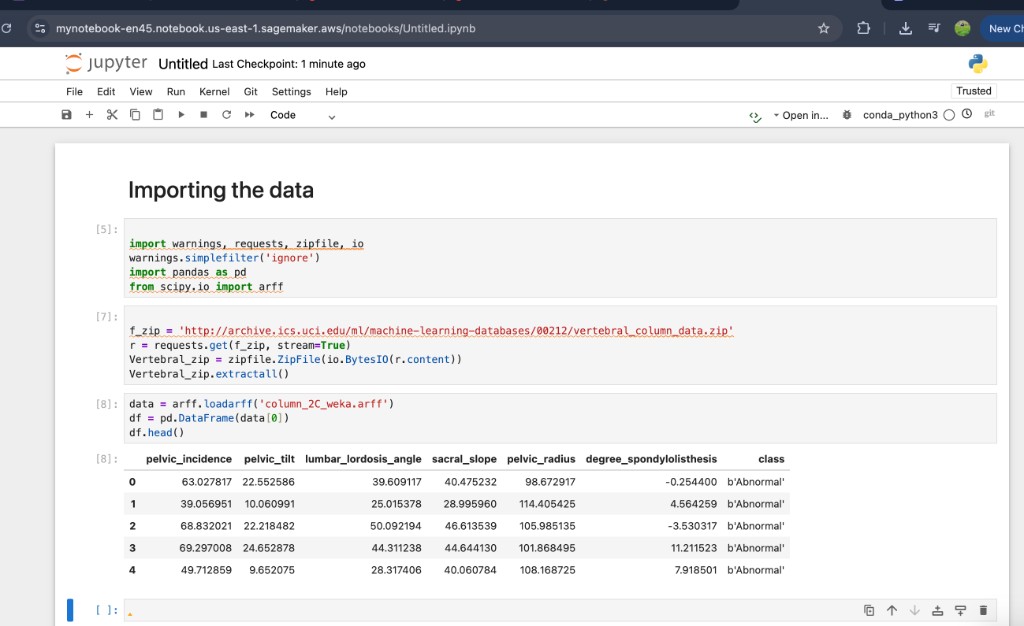Insert cell above active cell icon
The height and width of the screenshot is (626, 1024).
[937, 610]
